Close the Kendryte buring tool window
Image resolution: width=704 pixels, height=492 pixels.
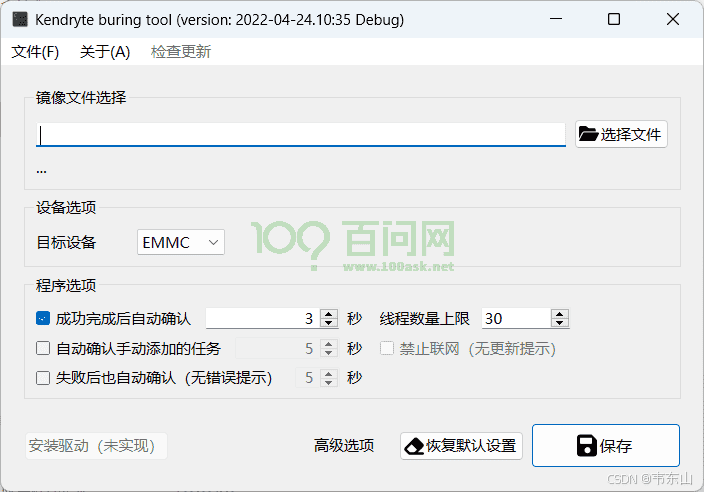[673, 19]
